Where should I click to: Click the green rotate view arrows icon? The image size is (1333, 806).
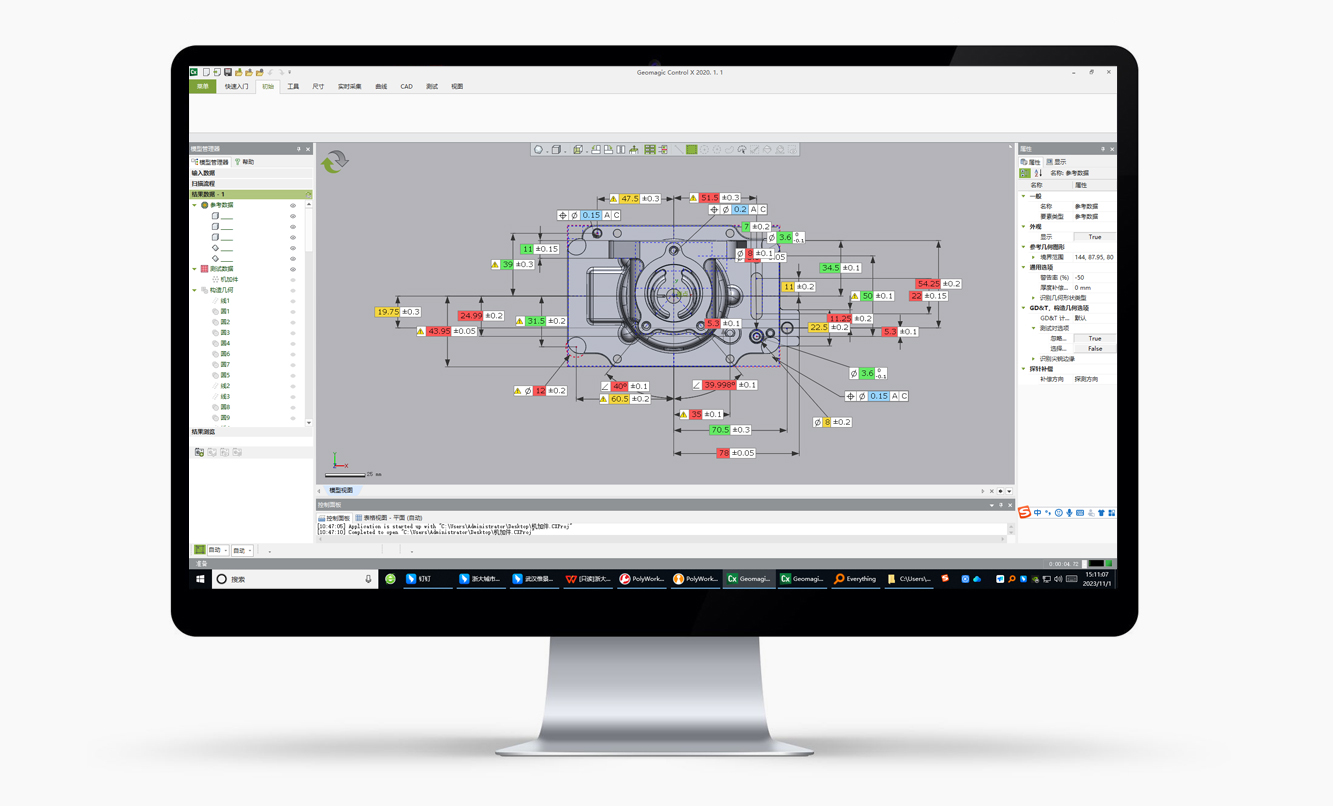tap(334, 161)
